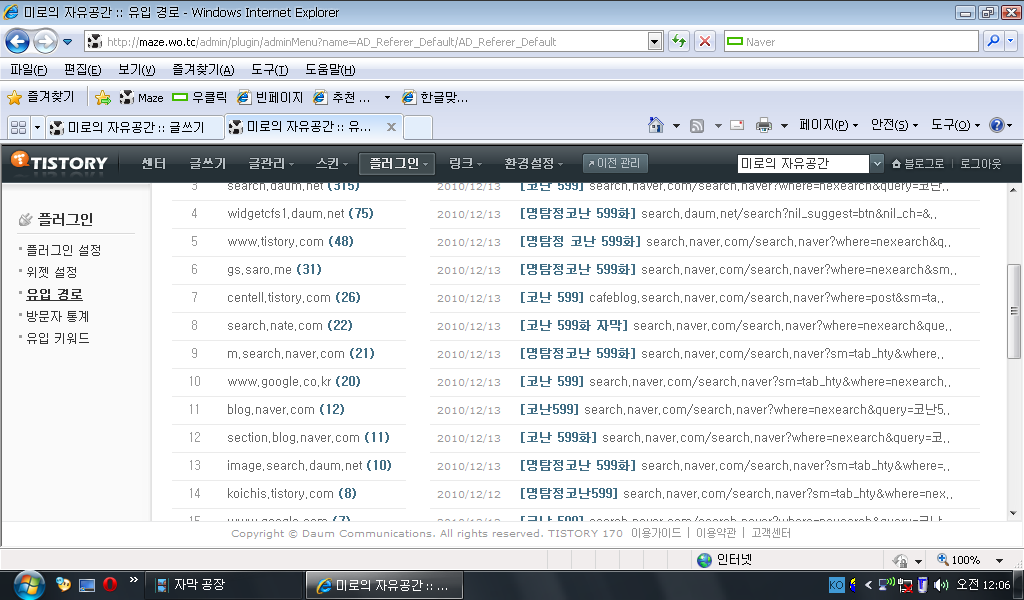The height and width of the screenshot is (600, 1024).
Task: Click the print icon in command bar
Action: click(763, 126)
